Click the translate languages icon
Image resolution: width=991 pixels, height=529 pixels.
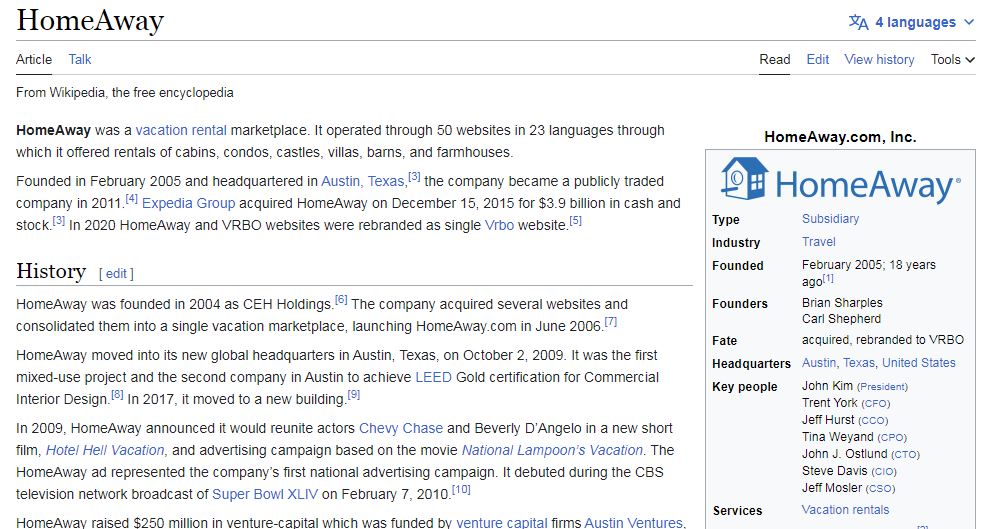[x=858, y=22]
